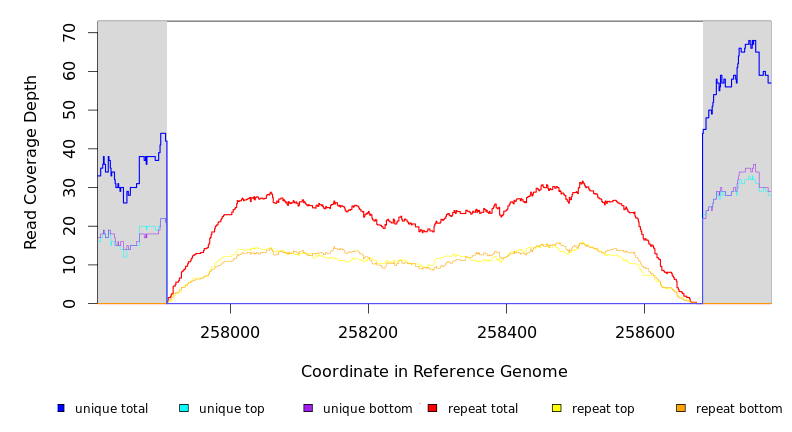This screenshot has width=792, height=432.
Task: Click the 'Coordinate in Reference Genome' axis title
Action: coord(434,372)
